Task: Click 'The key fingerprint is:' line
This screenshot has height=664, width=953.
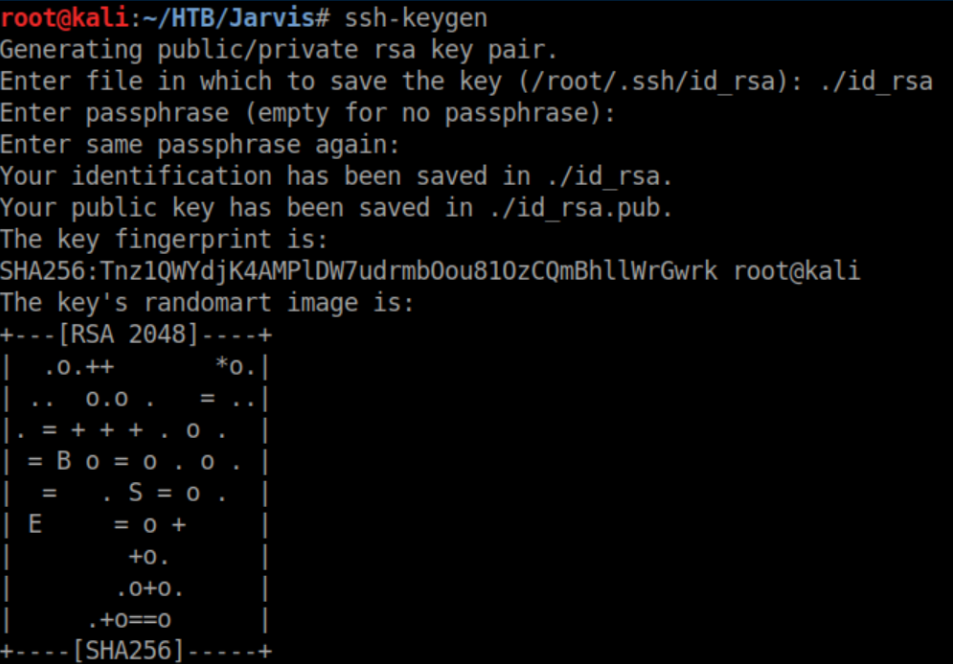Action: [164, 240]
